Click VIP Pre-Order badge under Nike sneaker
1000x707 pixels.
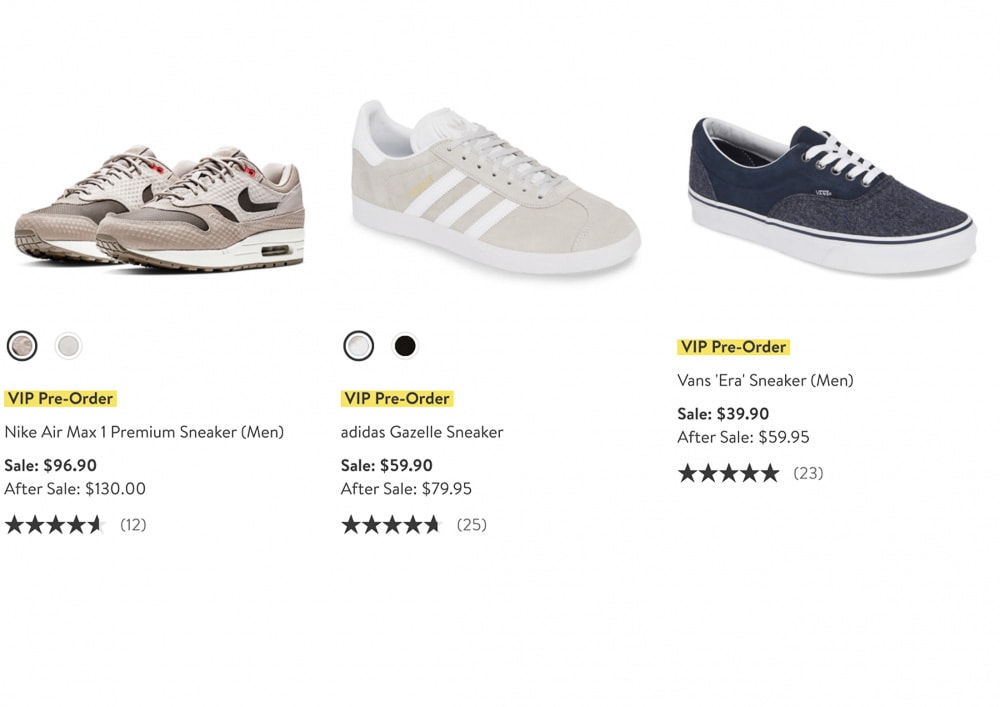[x=60, y=398]
